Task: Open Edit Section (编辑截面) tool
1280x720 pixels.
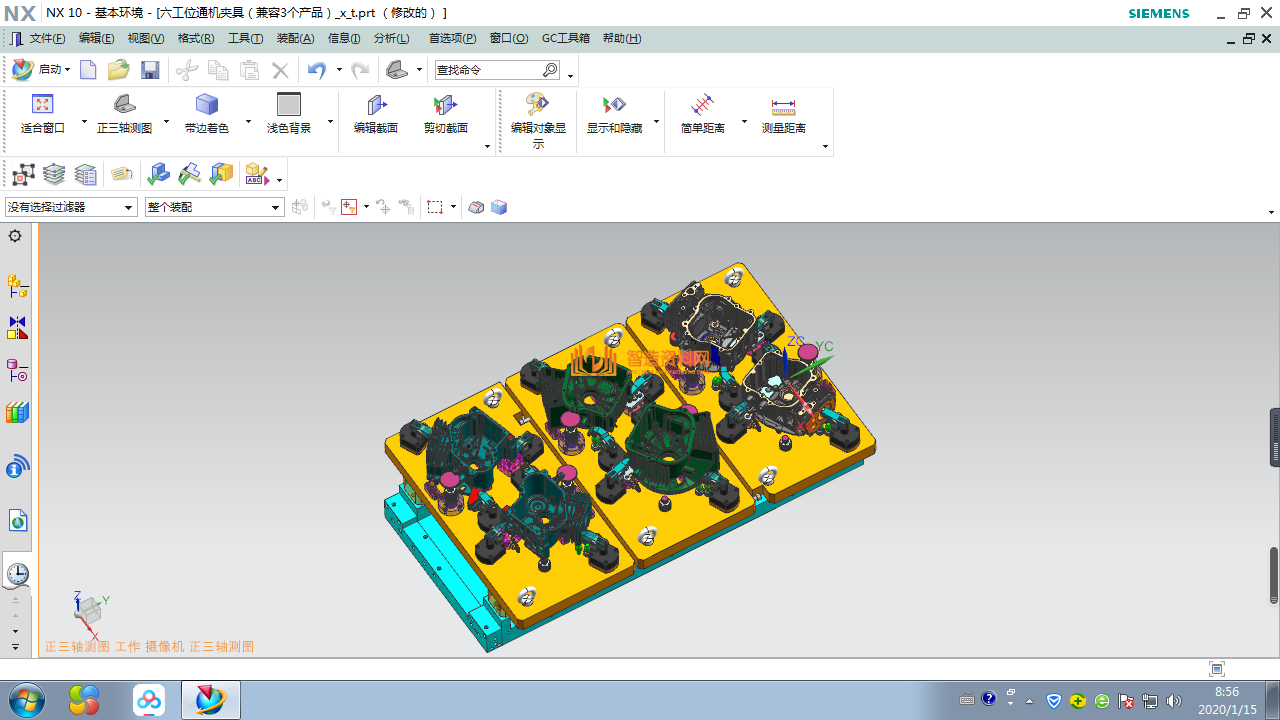Action: pos(376,105)
